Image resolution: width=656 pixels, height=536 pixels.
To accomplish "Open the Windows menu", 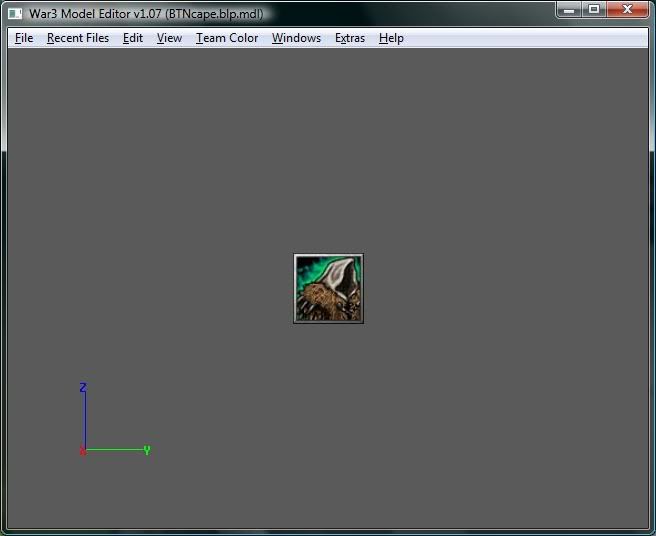I will point(296,38).
